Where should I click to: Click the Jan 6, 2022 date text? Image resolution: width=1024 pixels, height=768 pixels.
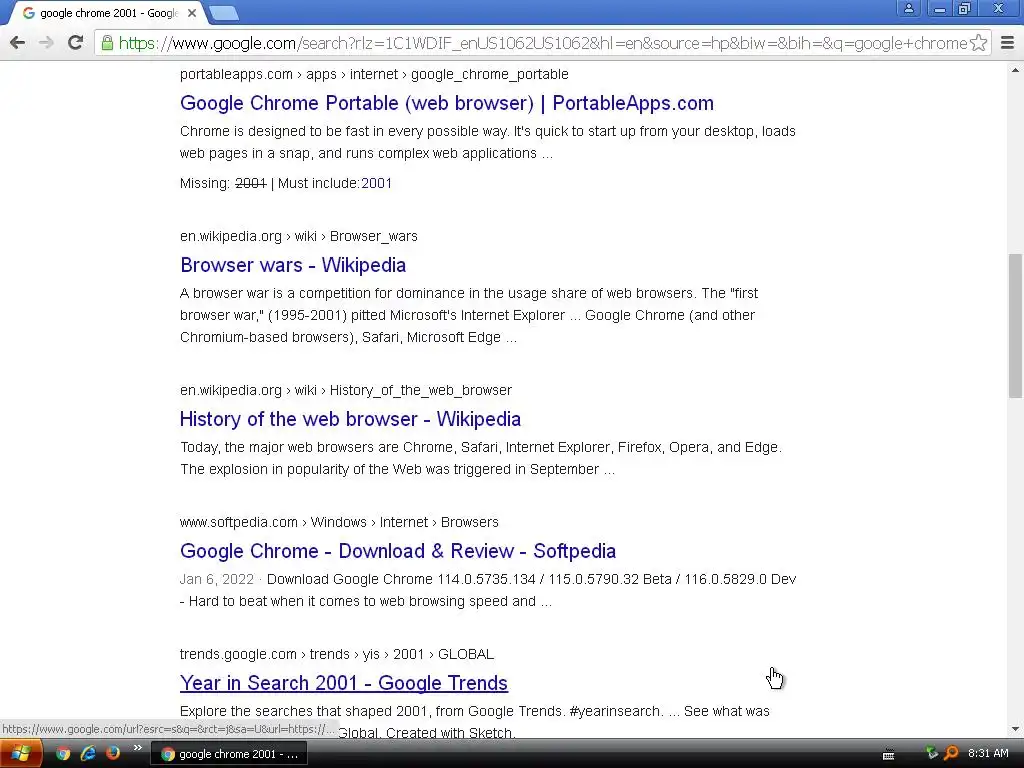point(217,579)
